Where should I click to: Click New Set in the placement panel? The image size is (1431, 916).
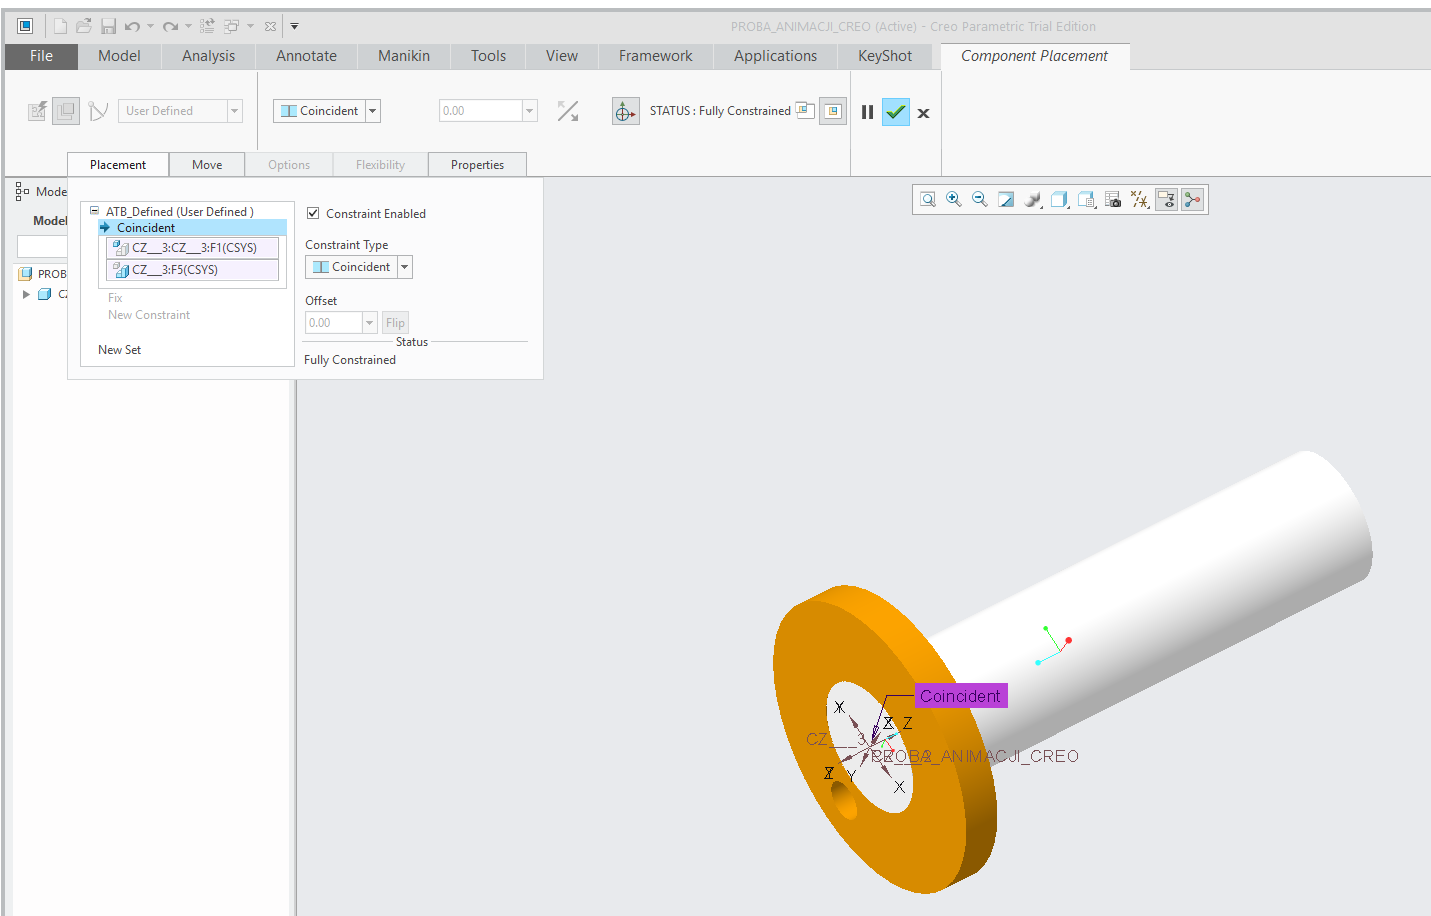click(119, 350)
